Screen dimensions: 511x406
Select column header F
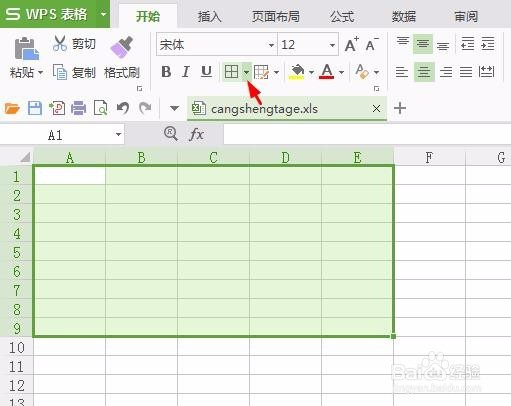(429, 157)
